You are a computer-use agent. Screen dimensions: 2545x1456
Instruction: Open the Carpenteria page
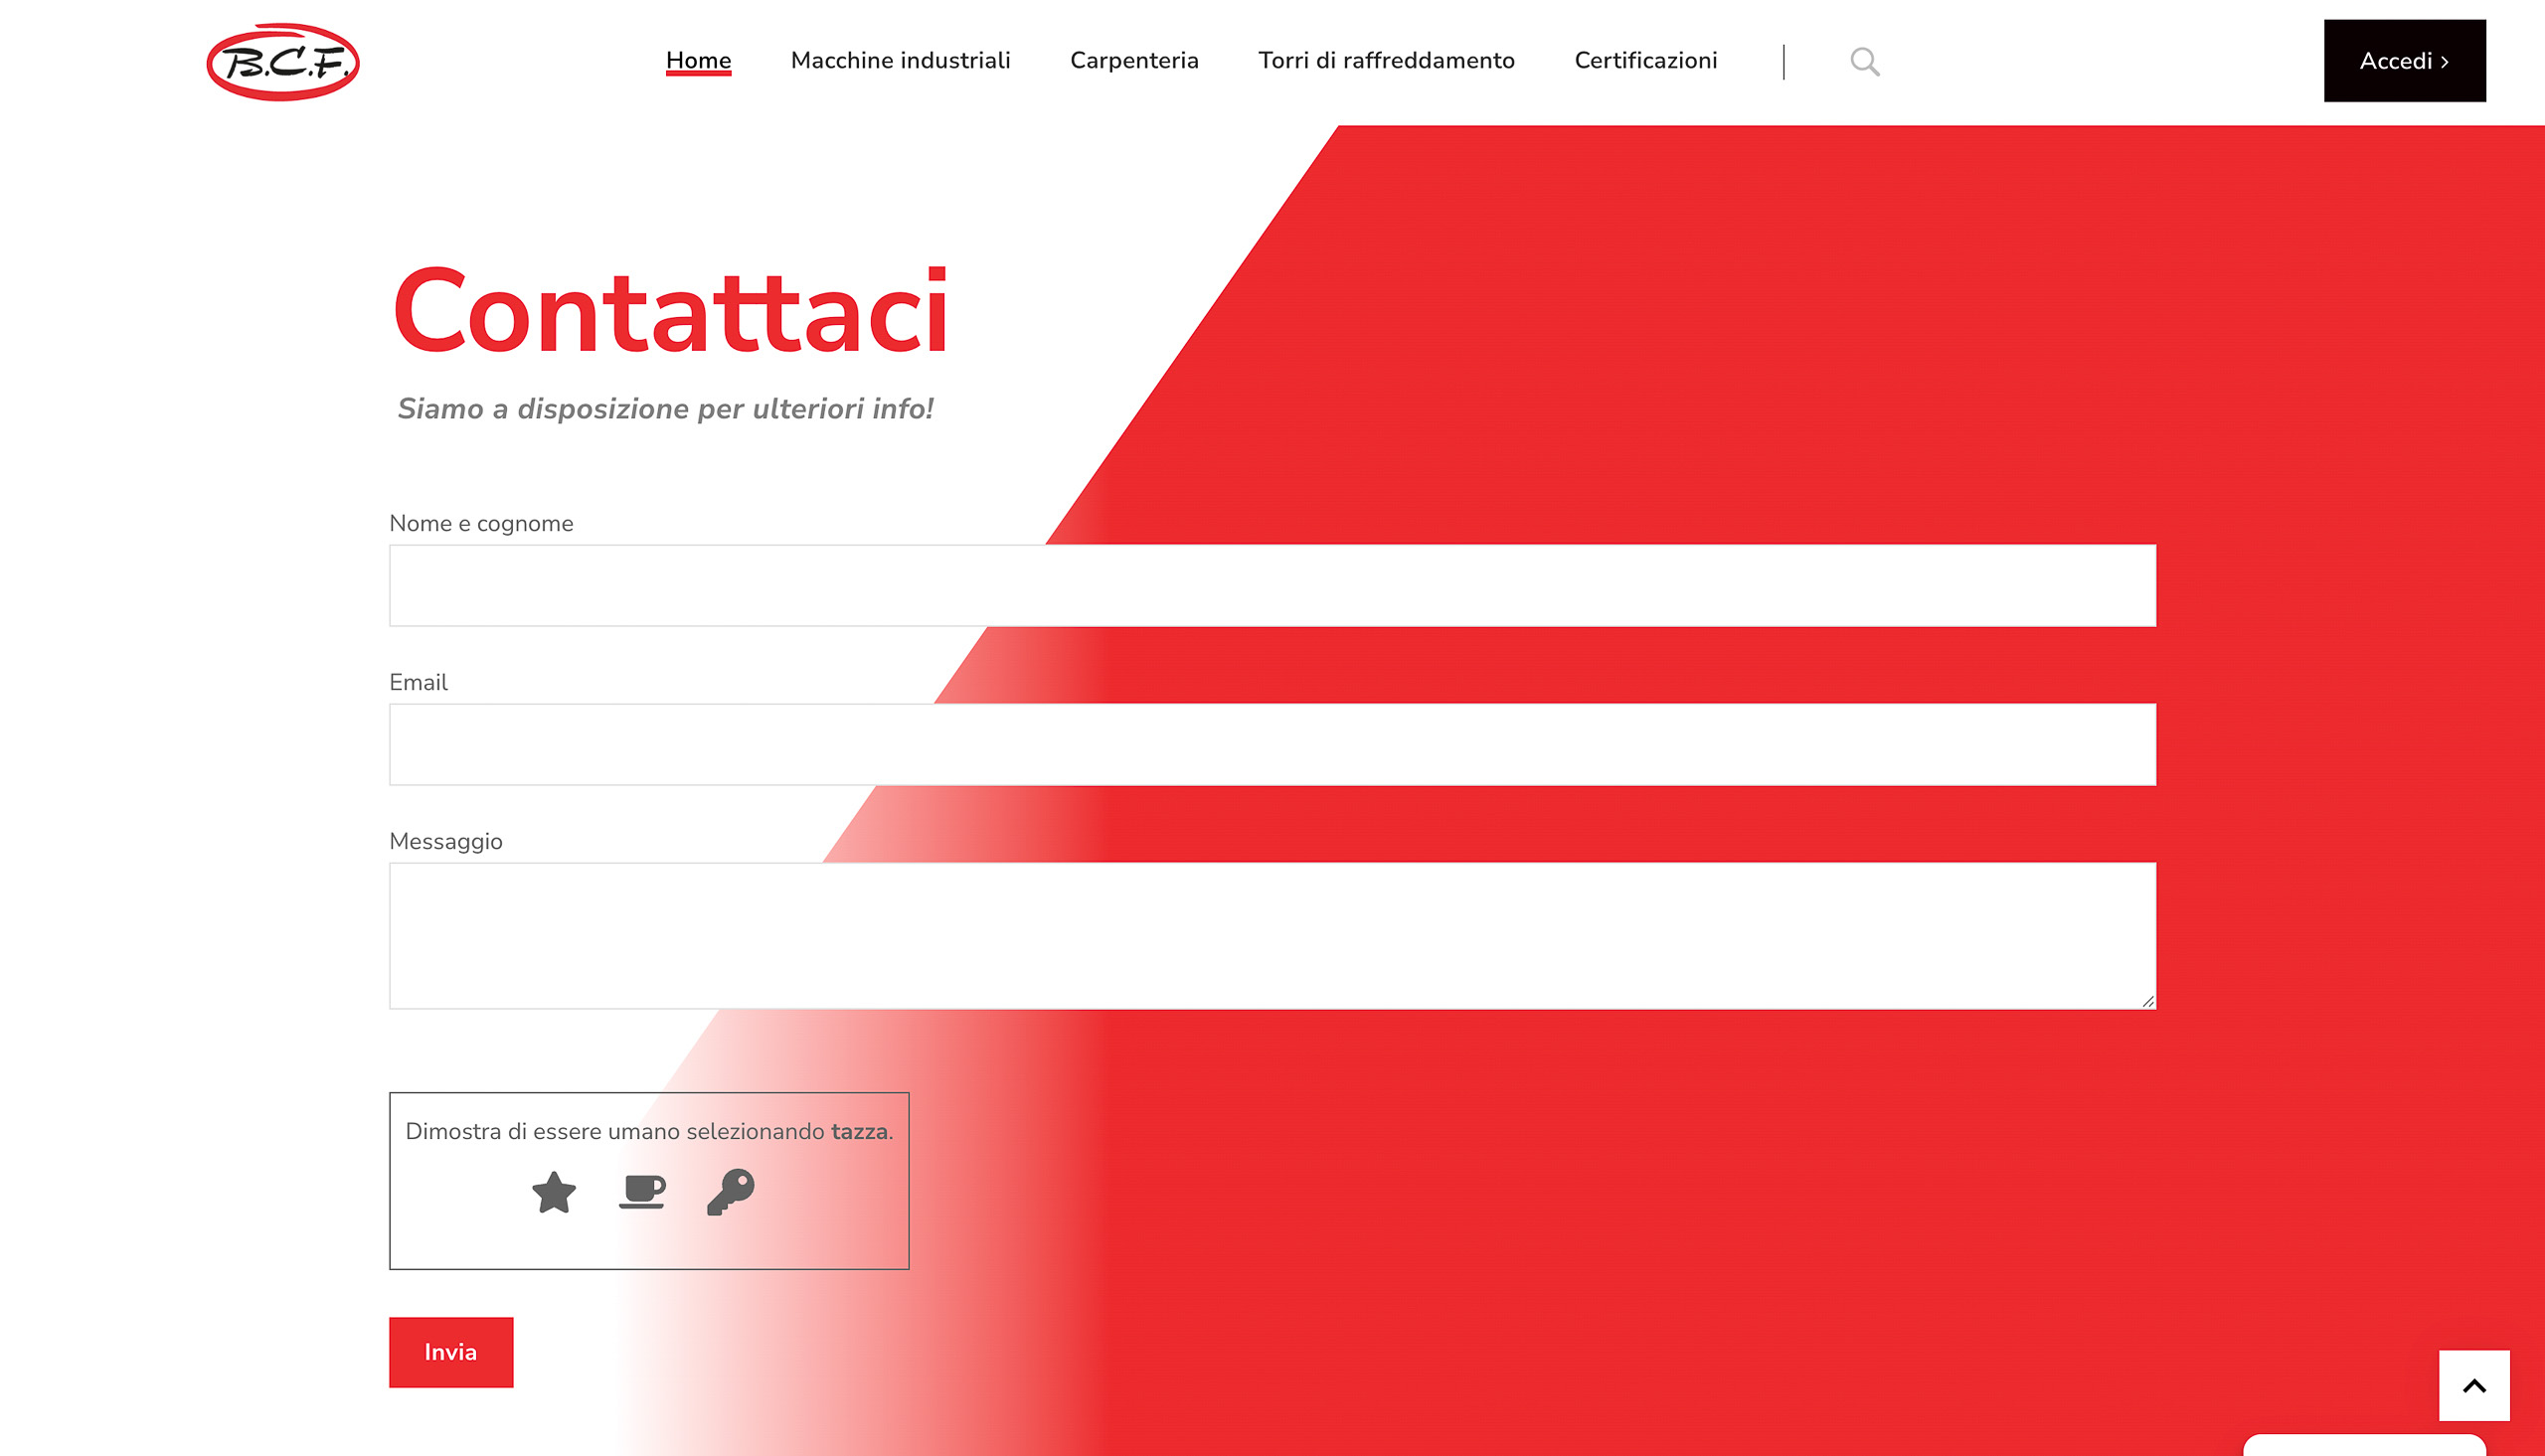click(x=1134, y=61)
